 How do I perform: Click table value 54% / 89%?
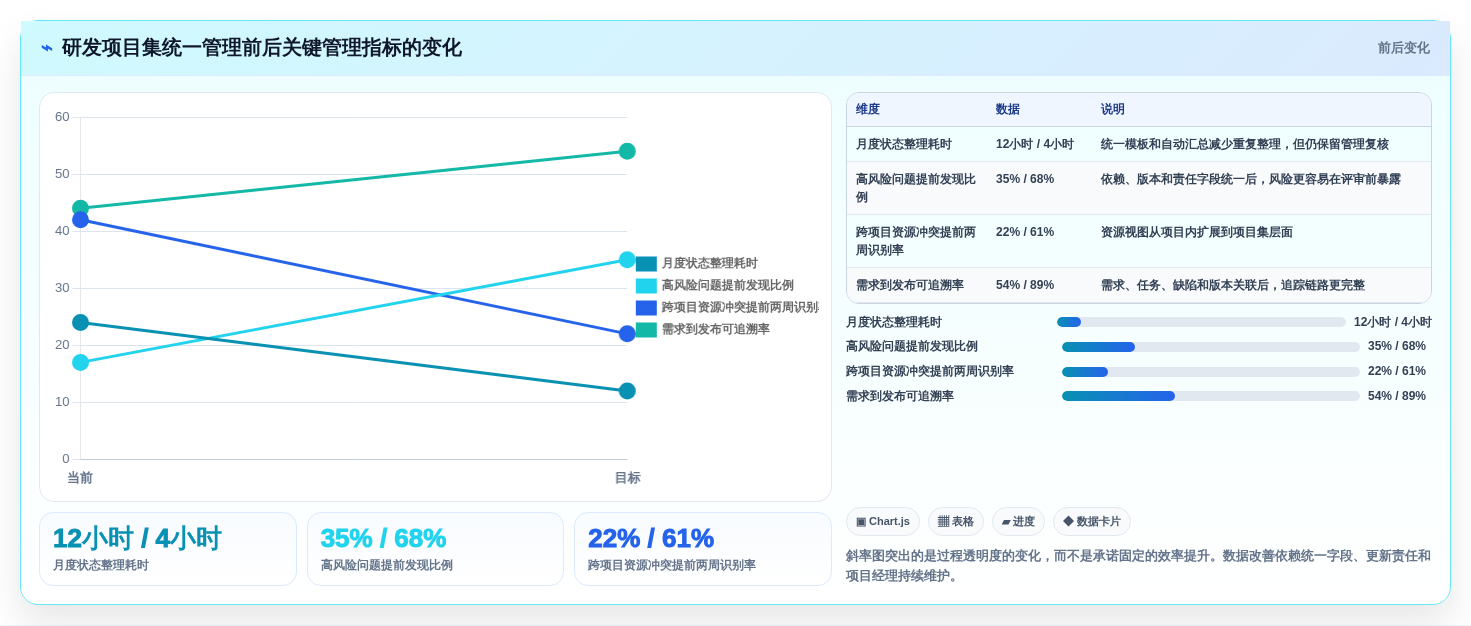click(x=1025, y=285)
